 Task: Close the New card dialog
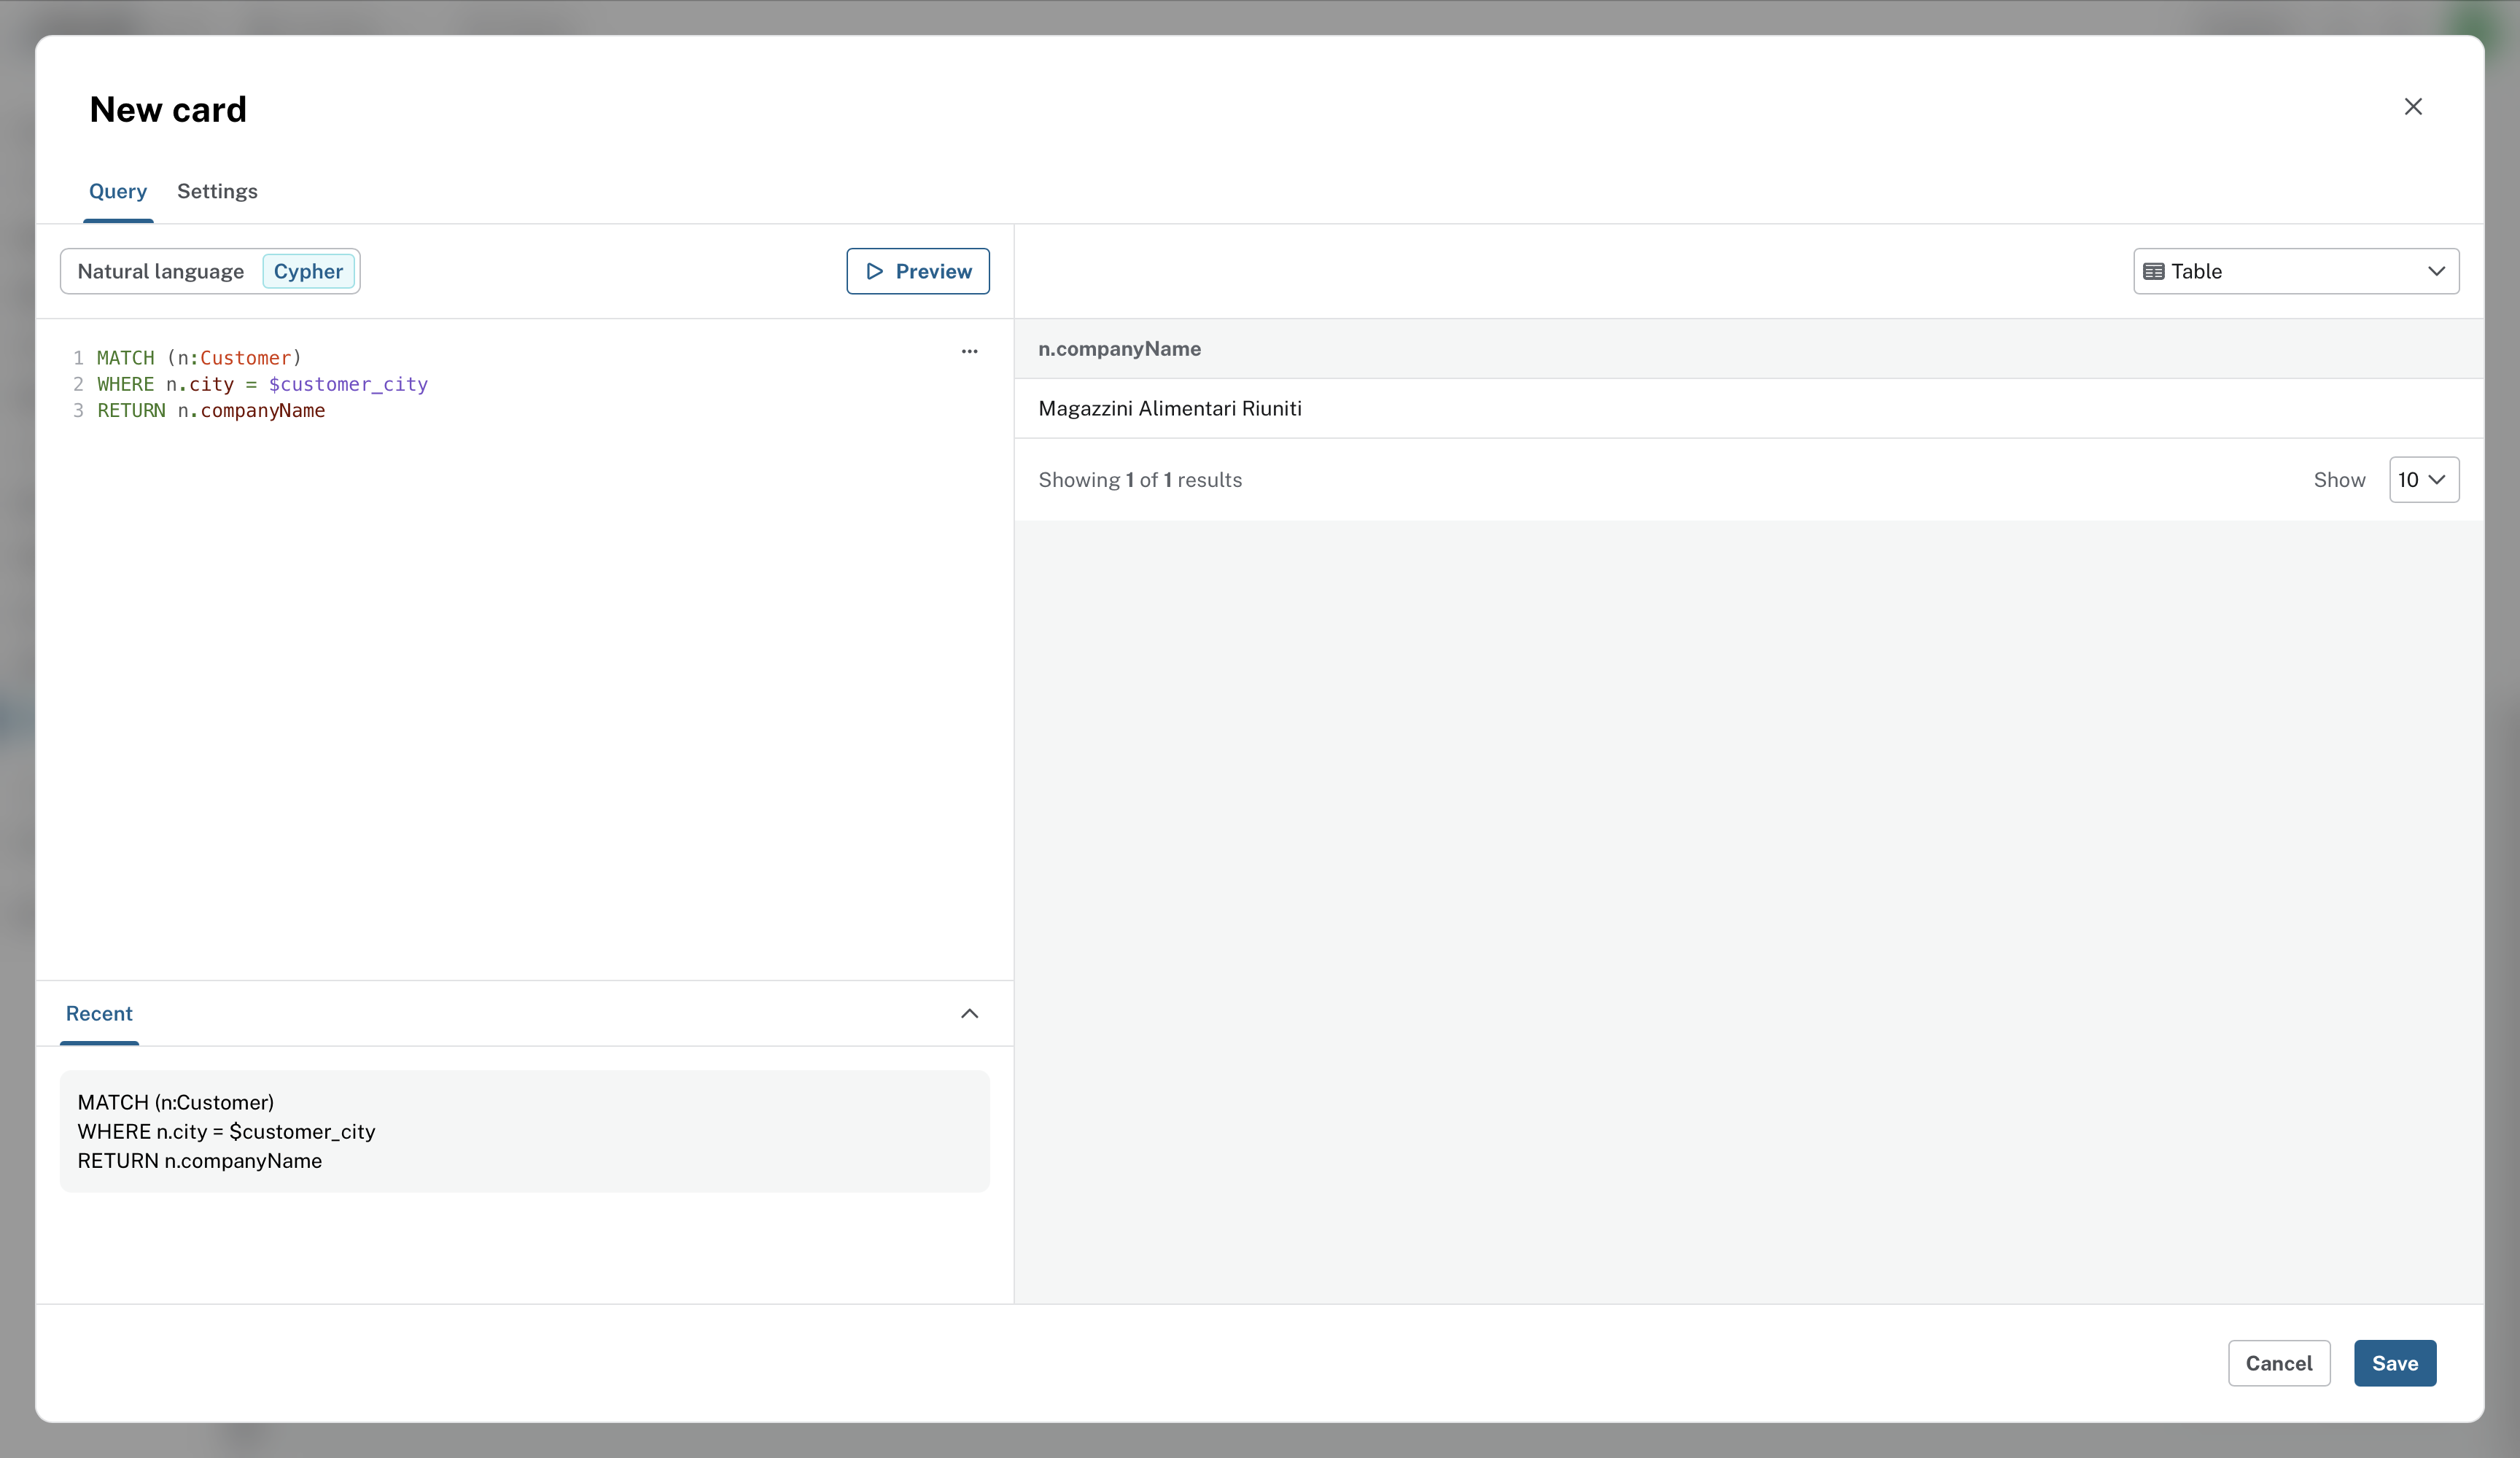[x=2412, y=107]
